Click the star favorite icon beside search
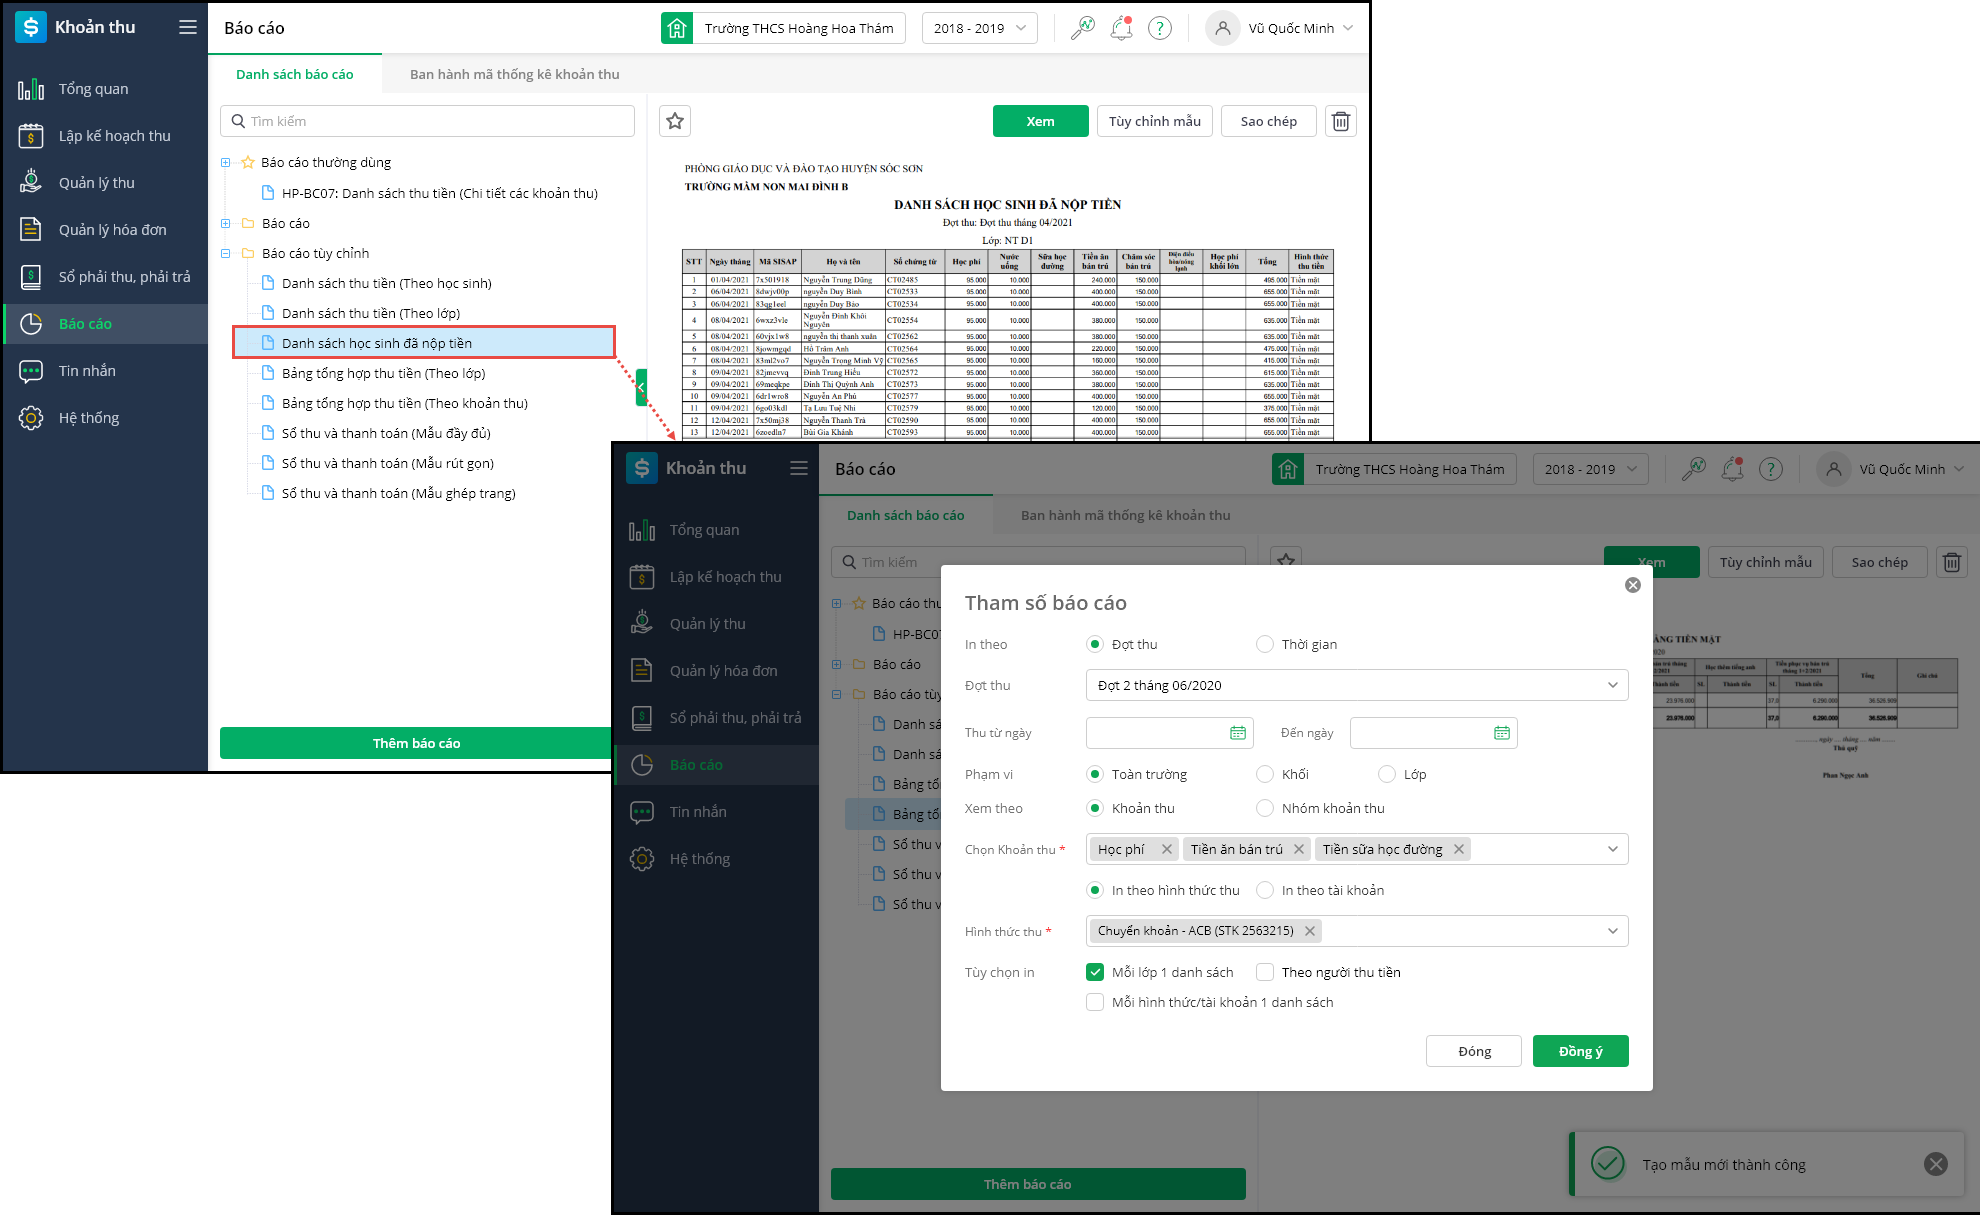The width and height of the screenshot is (1980, 1215). 675,121
